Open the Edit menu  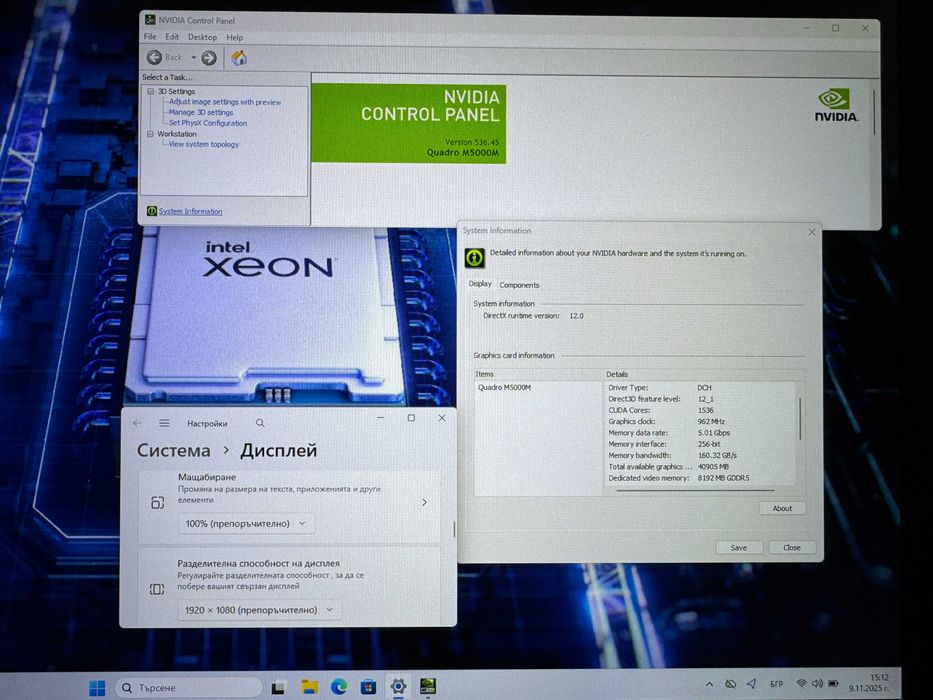coord(172,37)
